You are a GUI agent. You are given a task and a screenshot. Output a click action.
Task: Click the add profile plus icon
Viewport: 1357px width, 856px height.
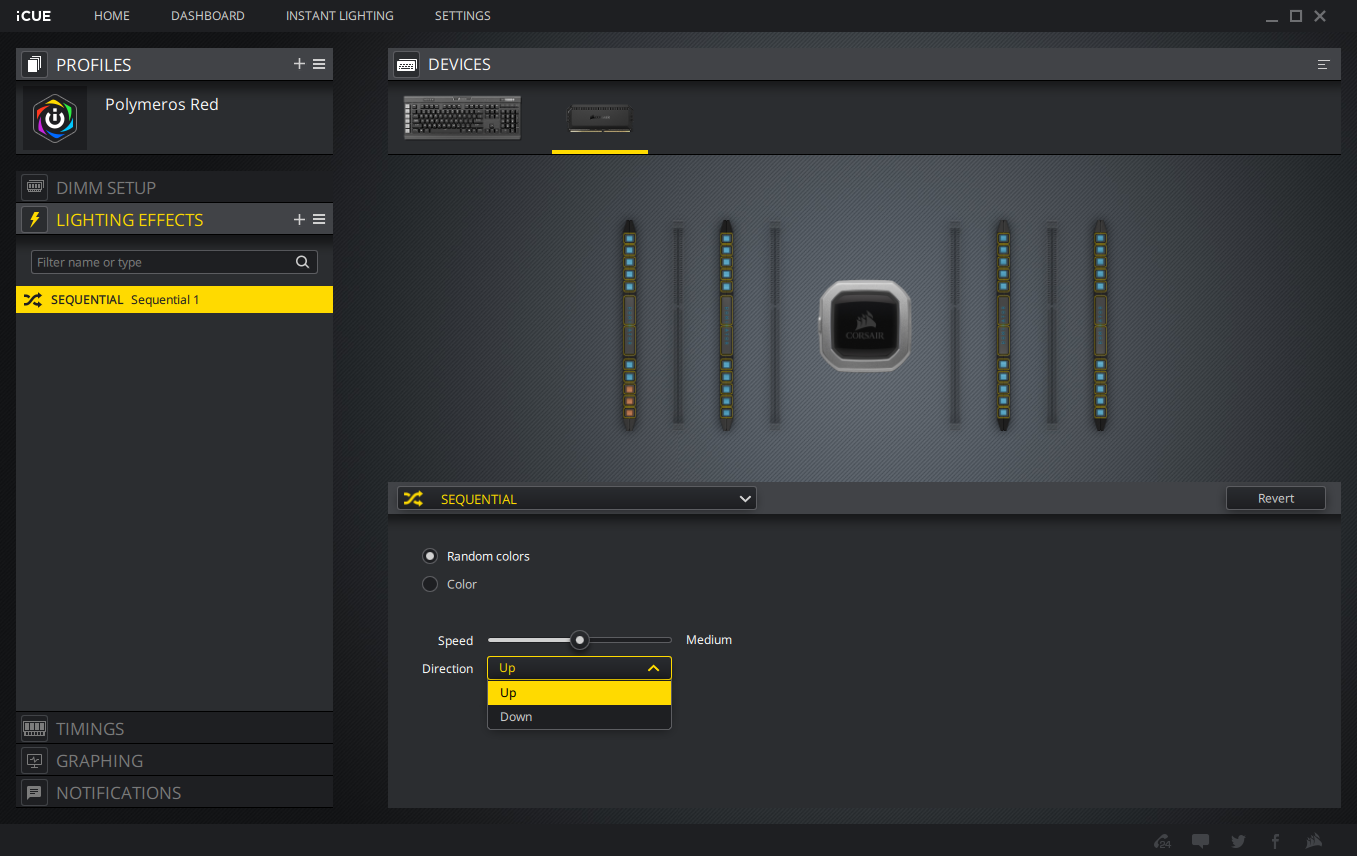[x=299, y=64]
